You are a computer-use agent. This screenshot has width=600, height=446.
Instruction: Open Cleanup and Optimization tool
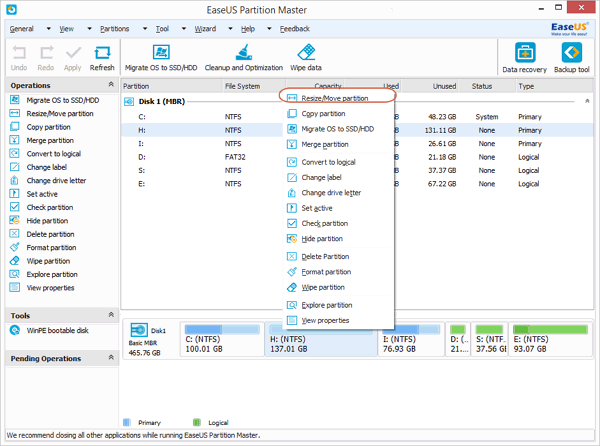coord(244,58)
